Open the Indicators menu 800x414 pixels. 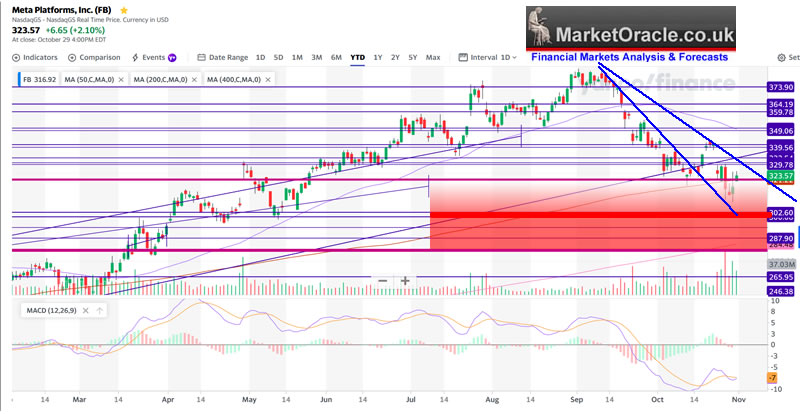35,58
